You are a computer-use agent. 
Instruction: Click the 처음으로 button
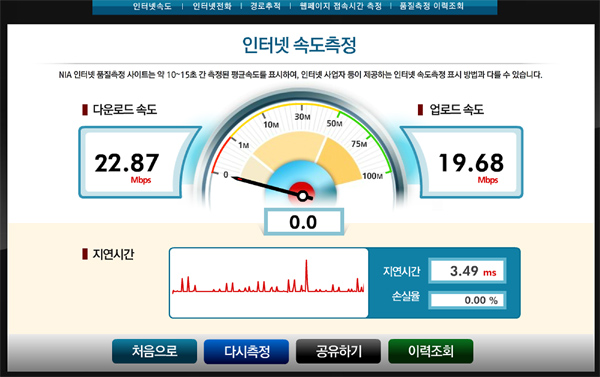[155, 351]
